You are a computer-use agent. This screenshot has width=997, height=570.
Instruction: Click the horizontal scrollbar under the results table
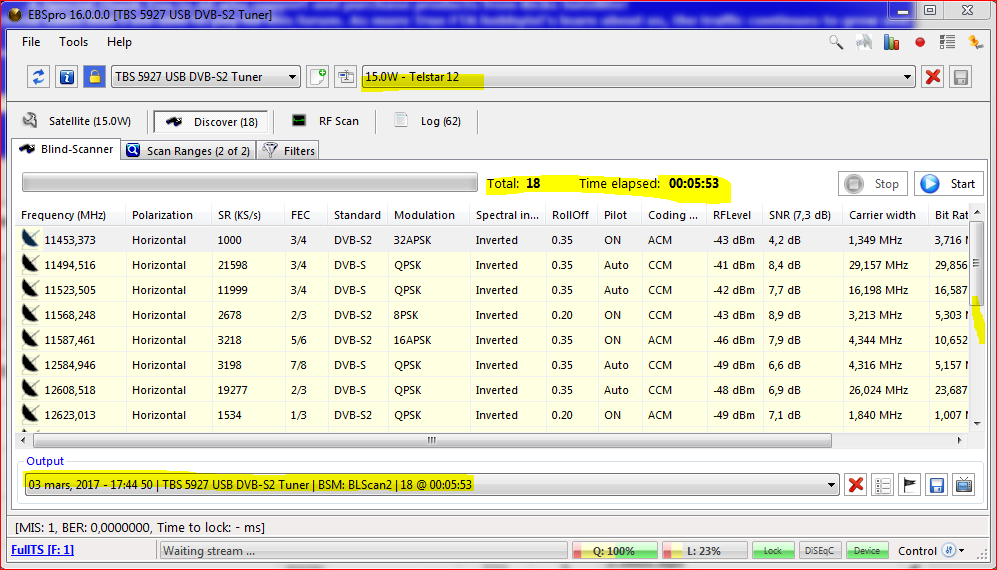(431, 440)
